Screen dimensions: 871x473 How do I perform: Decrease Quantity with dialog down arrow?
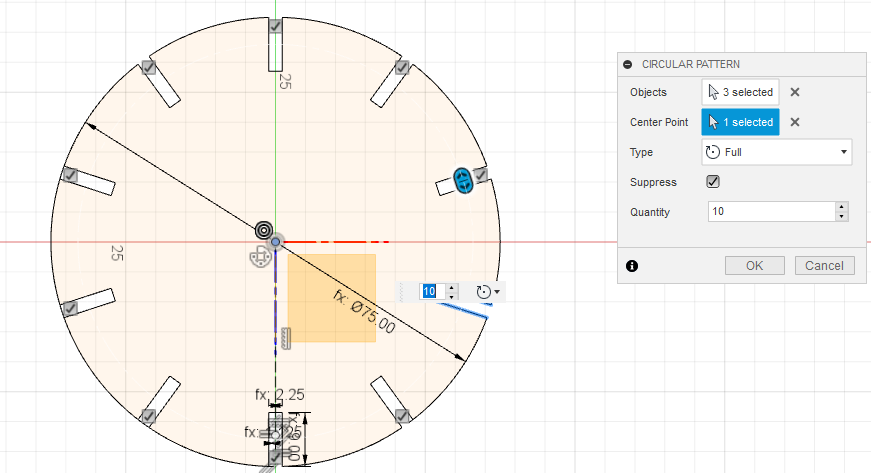[842, 217]
